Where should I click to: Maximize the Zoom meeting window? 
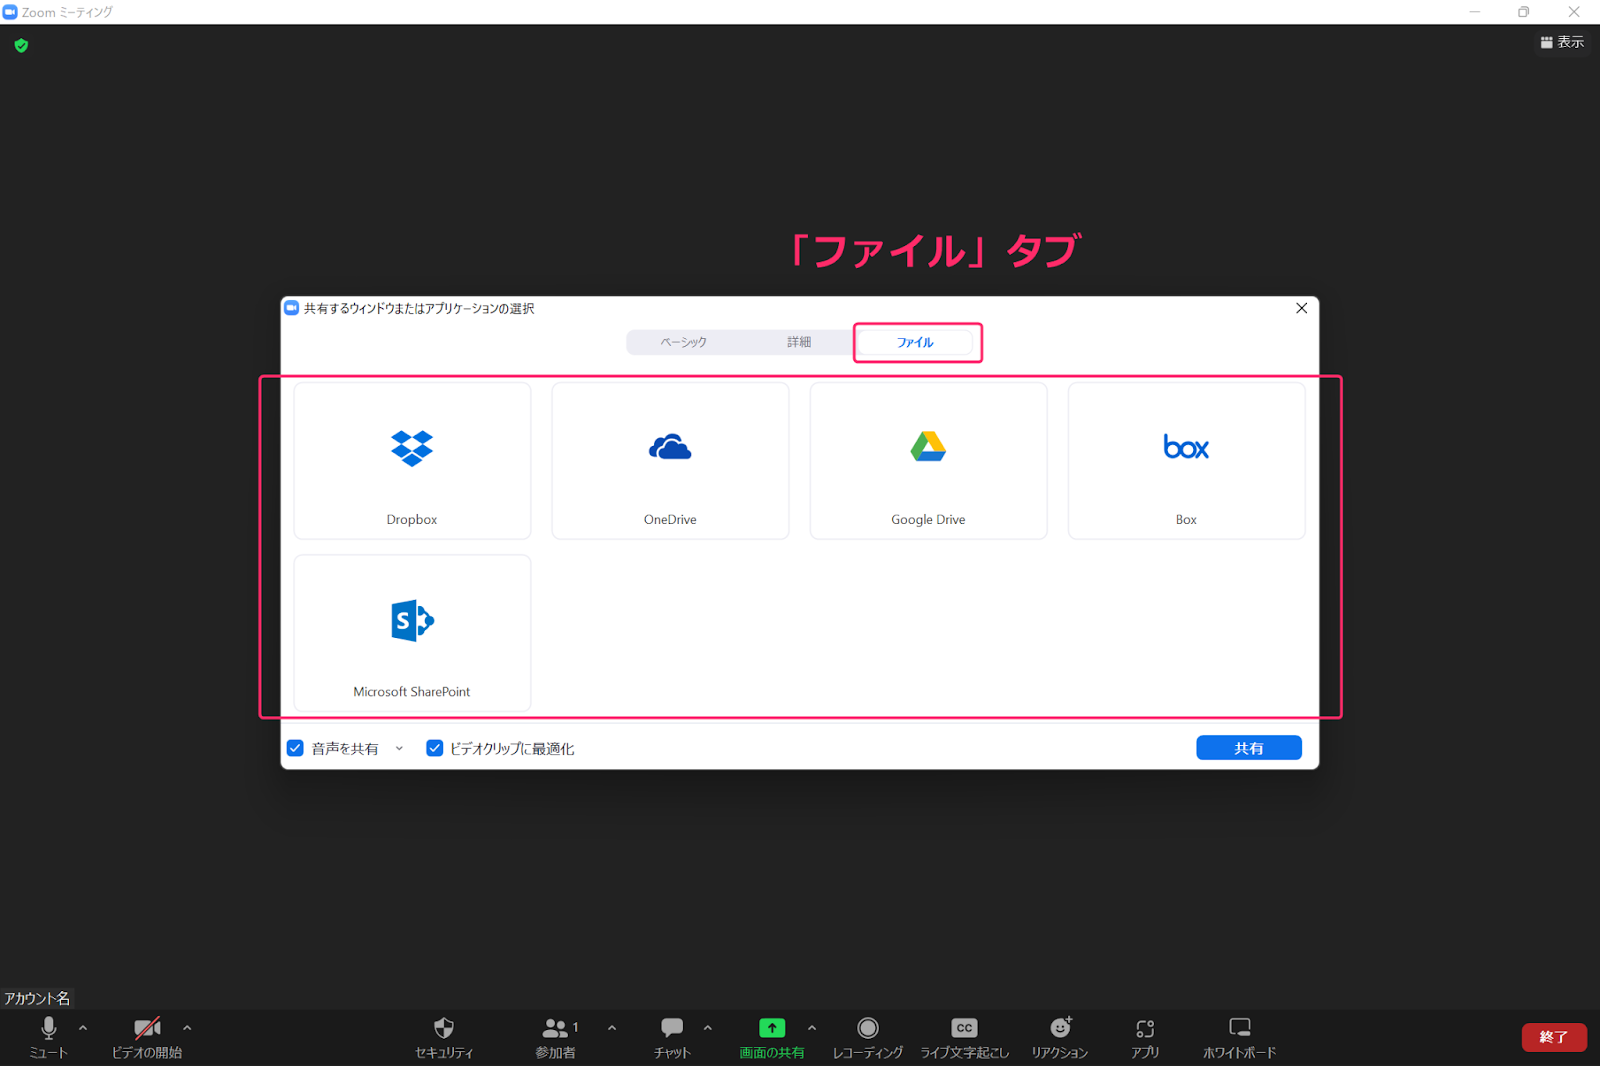click(1523, 12)
